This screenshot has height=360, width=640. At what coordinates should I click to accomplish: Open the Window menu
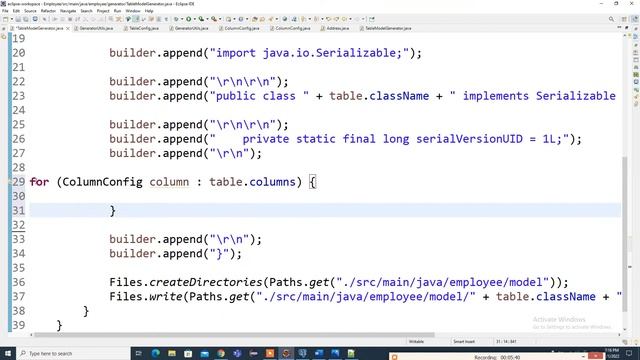[133, 11]
